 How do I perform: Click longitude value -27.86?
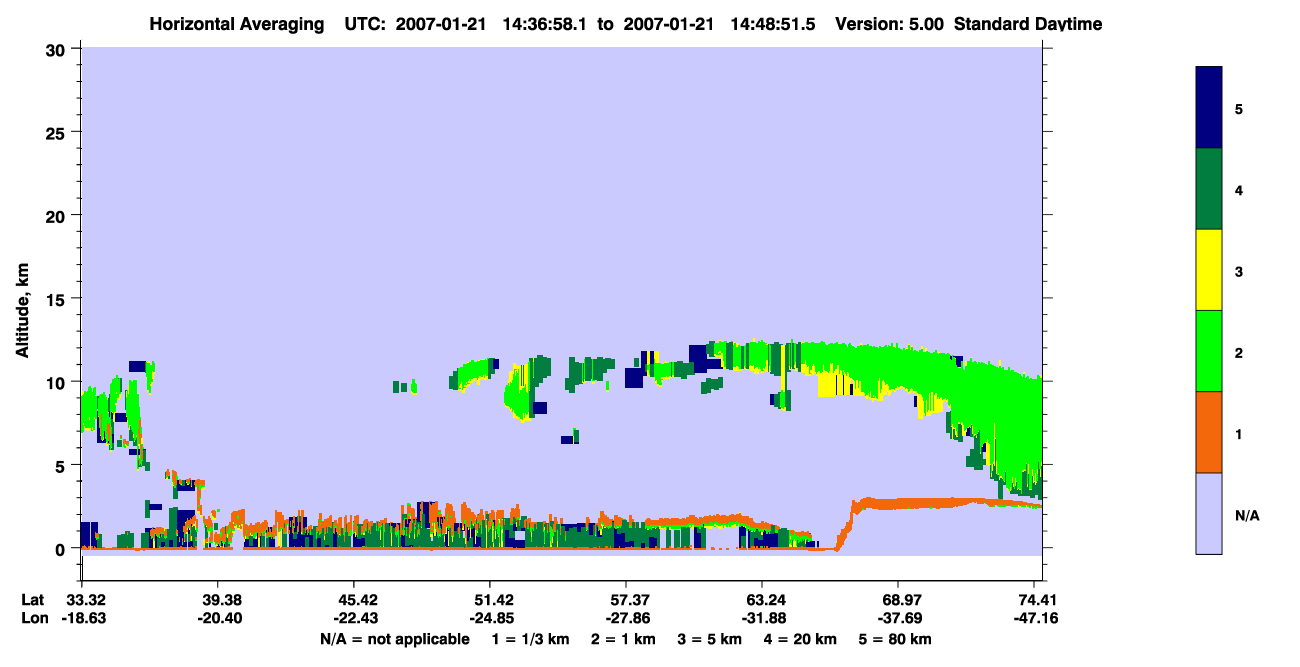pos(626,618)
